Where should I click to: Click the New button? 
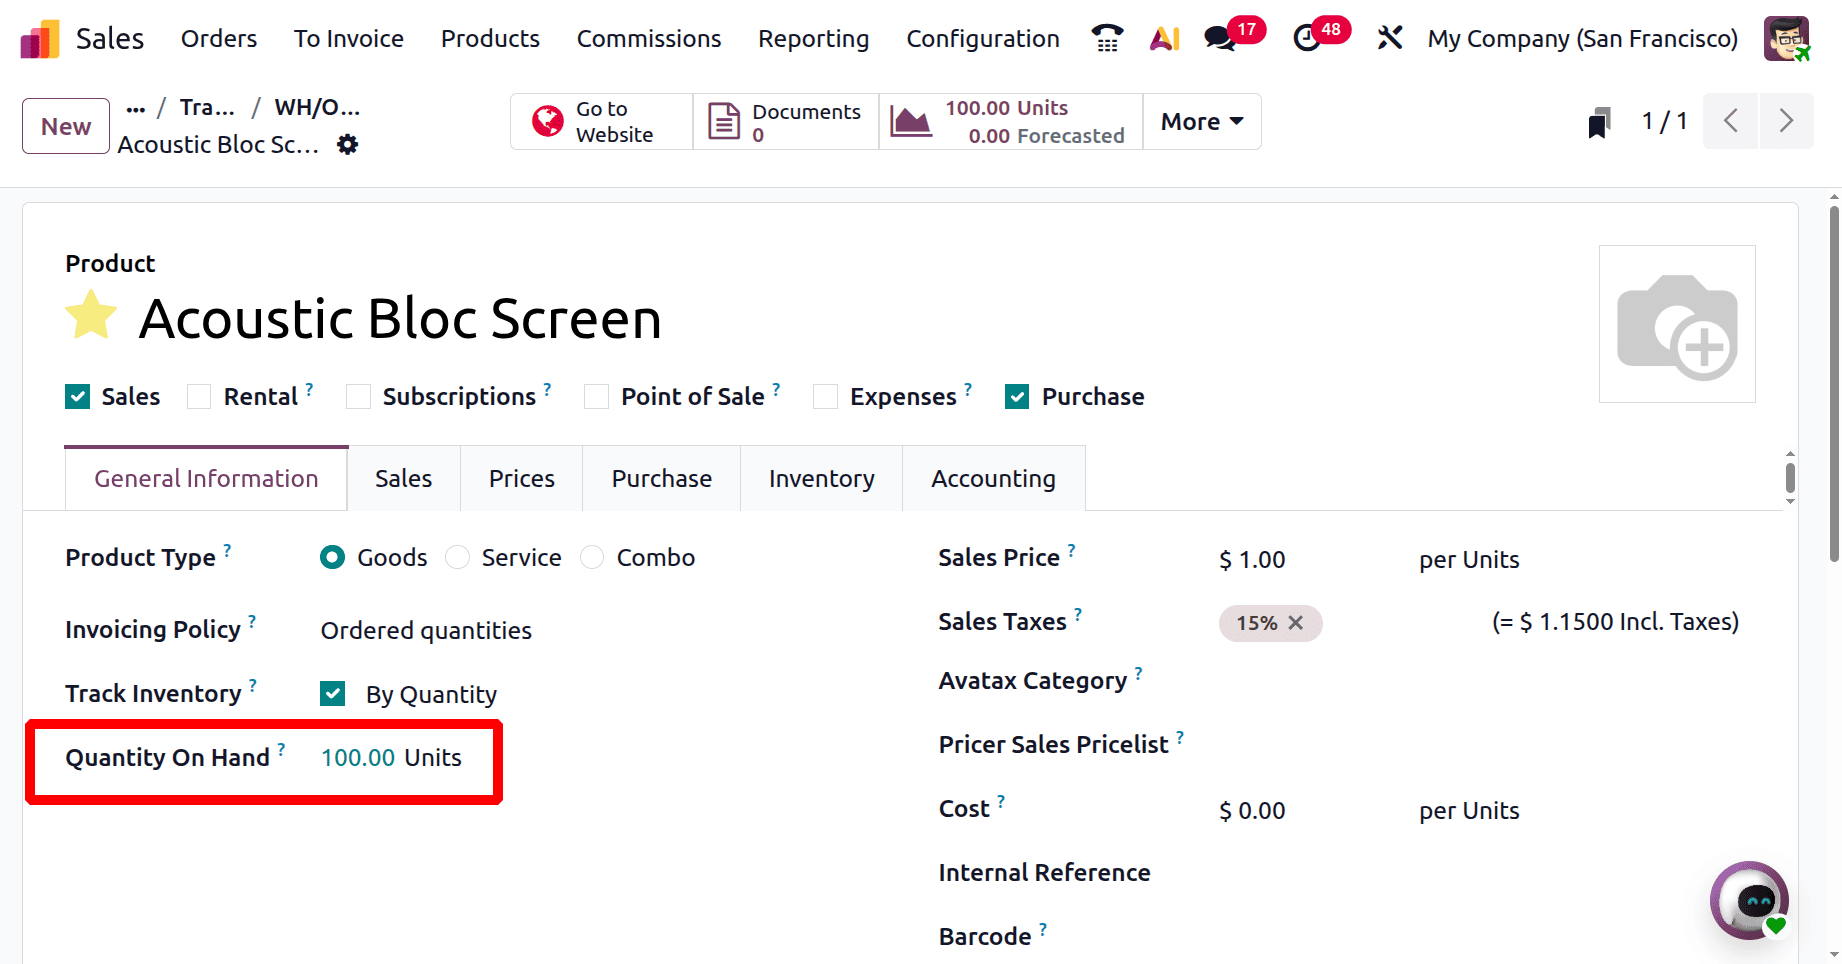[x=66, y=126]
